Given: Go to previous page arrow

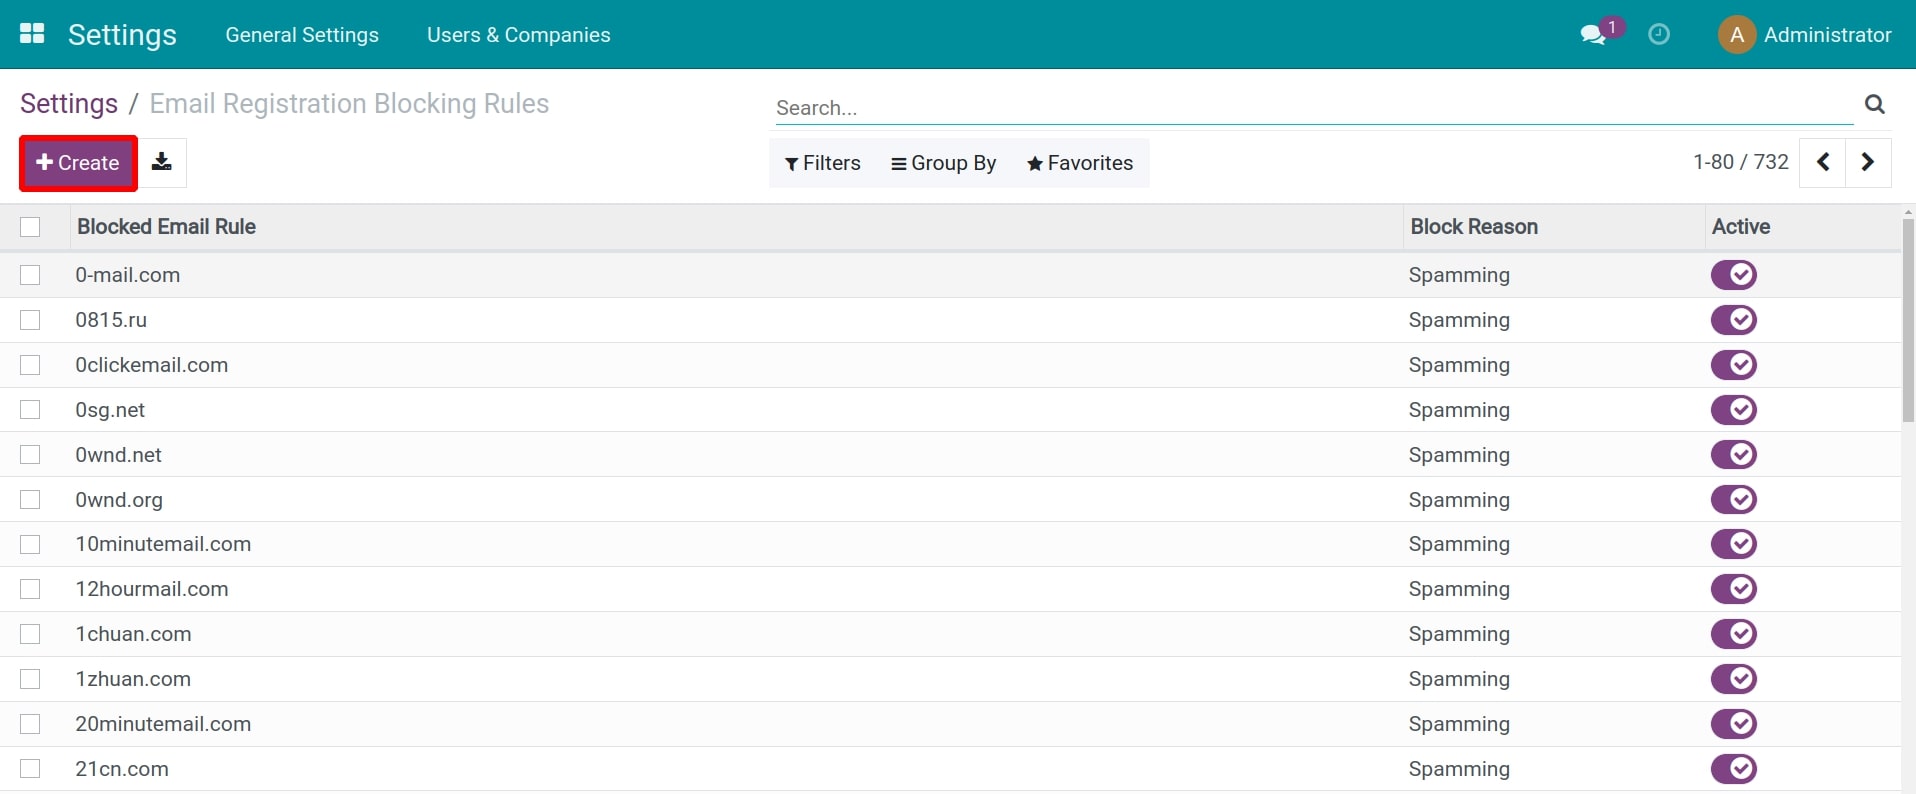Looking at the screenshot, I should (x=1823, y=162).
